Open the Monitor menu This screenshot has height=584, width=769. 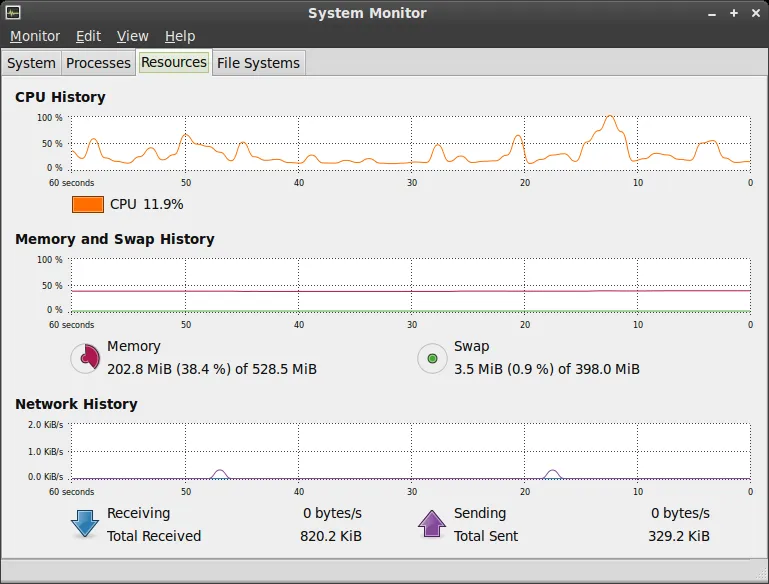click(35, 36)
